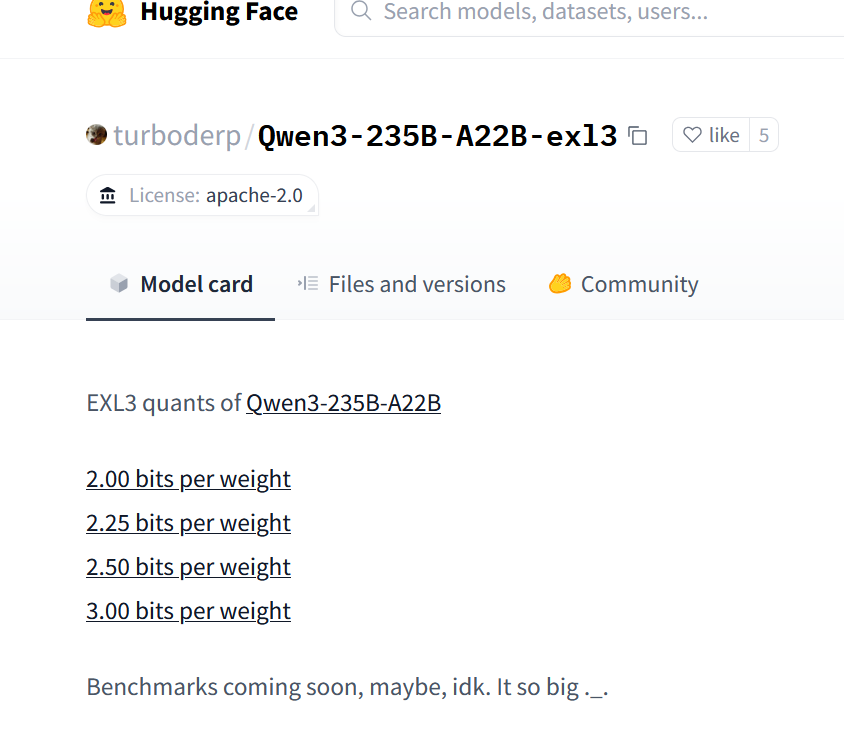View the like count of 5
This screenshot has height=750, width=844.
(x=764, y=135)
